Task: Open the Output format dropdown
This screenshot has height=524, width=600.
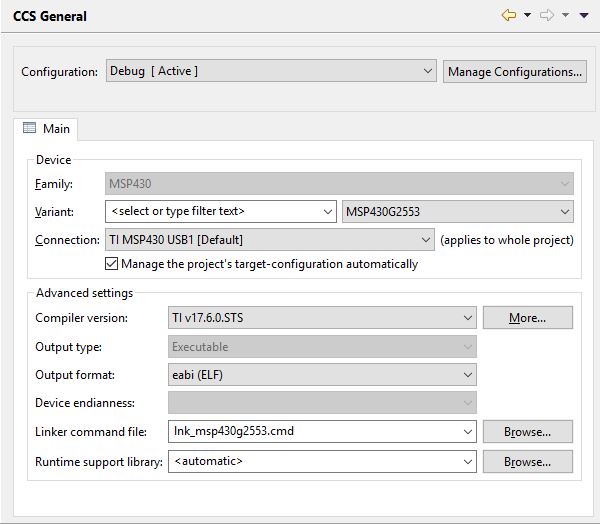Action: [x=467, y=375]
